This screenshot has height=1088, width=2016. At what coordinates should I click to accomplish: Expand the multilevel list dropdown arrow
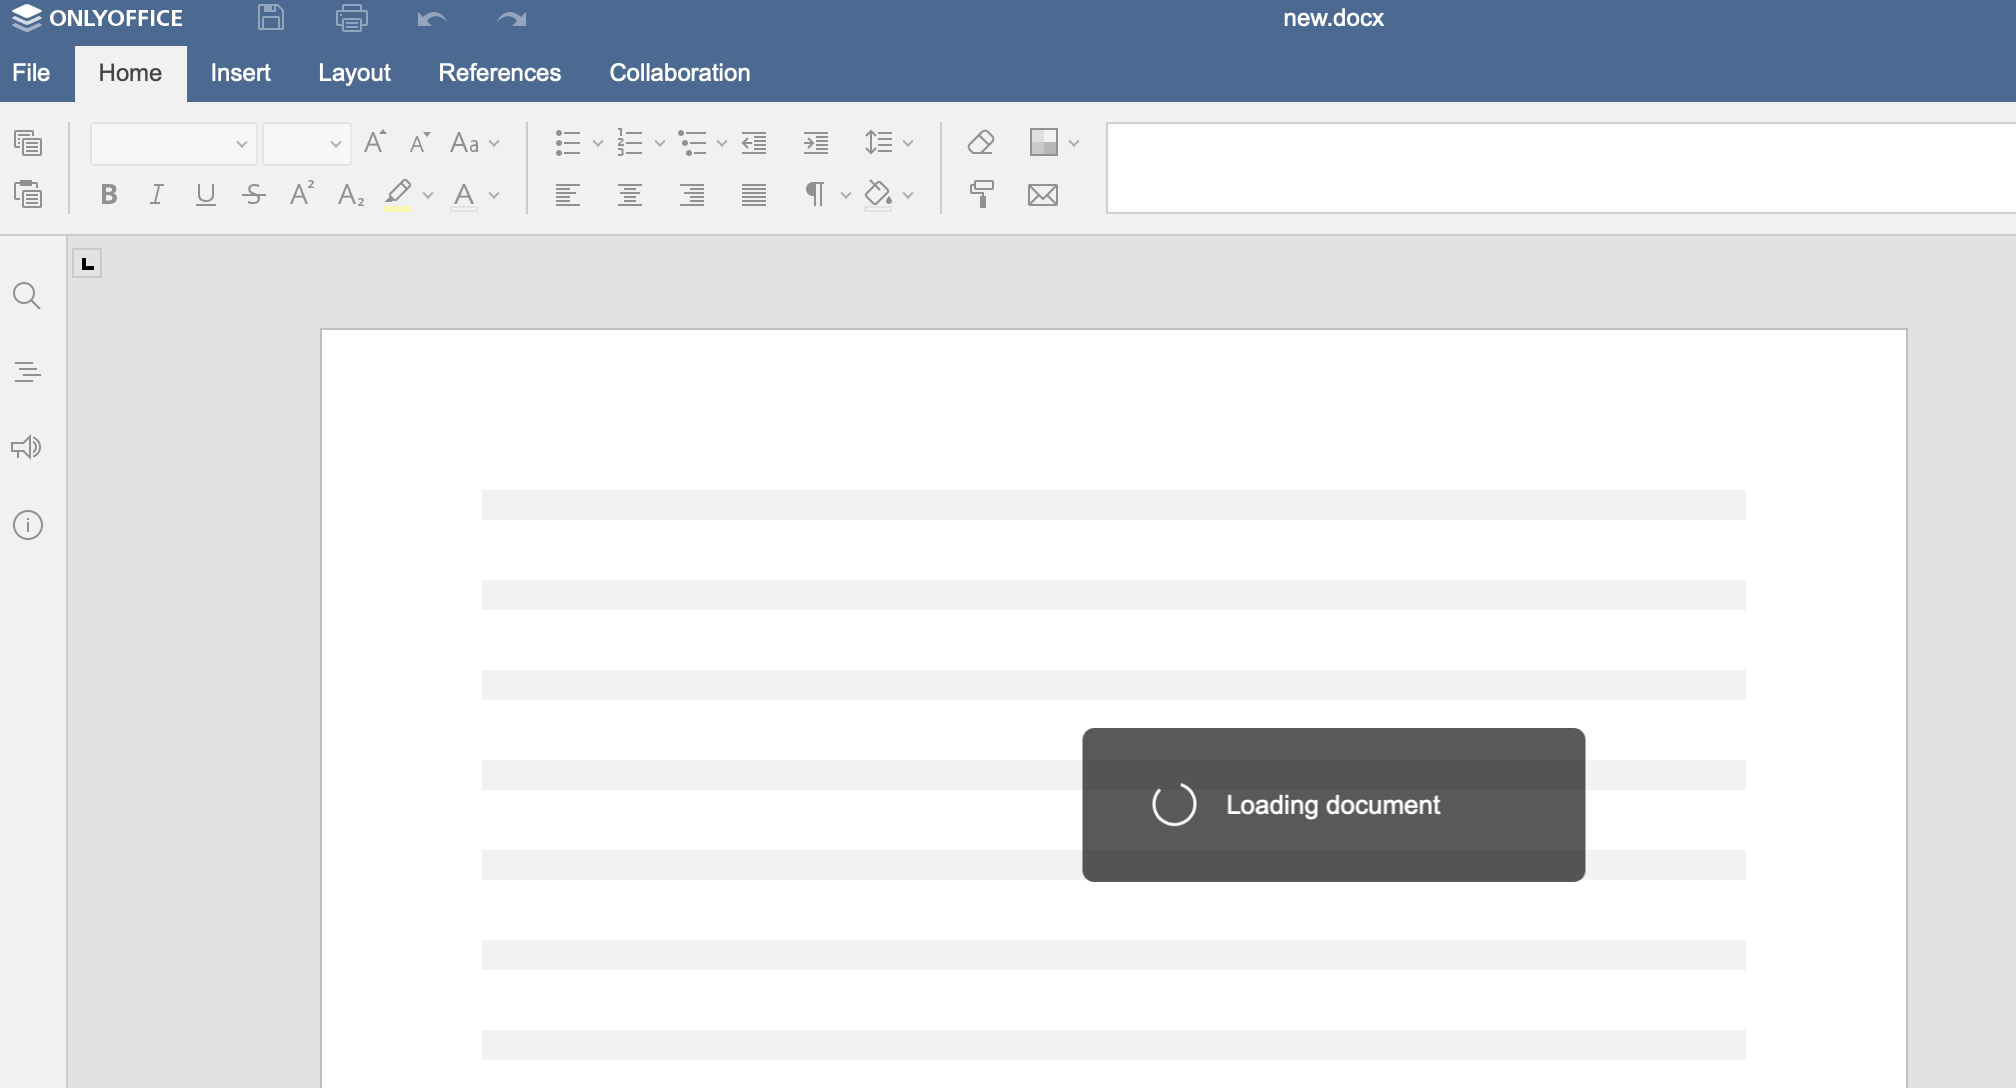722,144
